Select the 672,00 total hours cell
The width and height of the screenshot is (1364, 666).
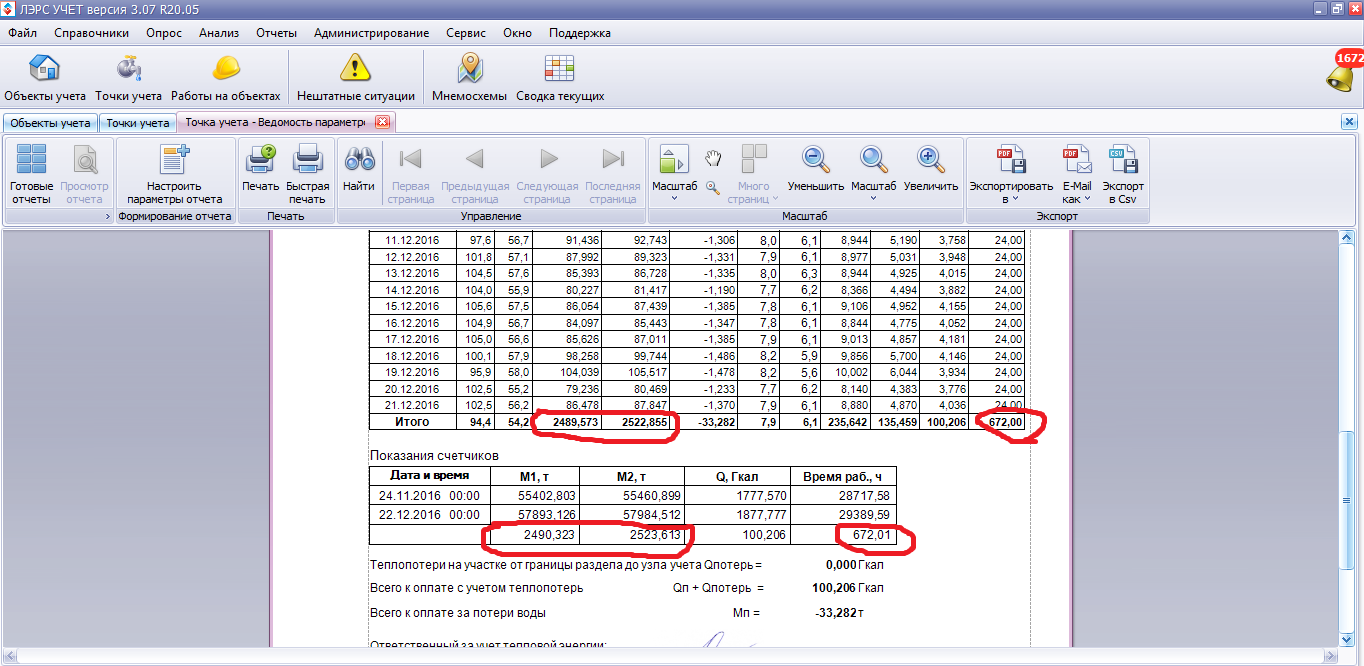pos(996,422)
